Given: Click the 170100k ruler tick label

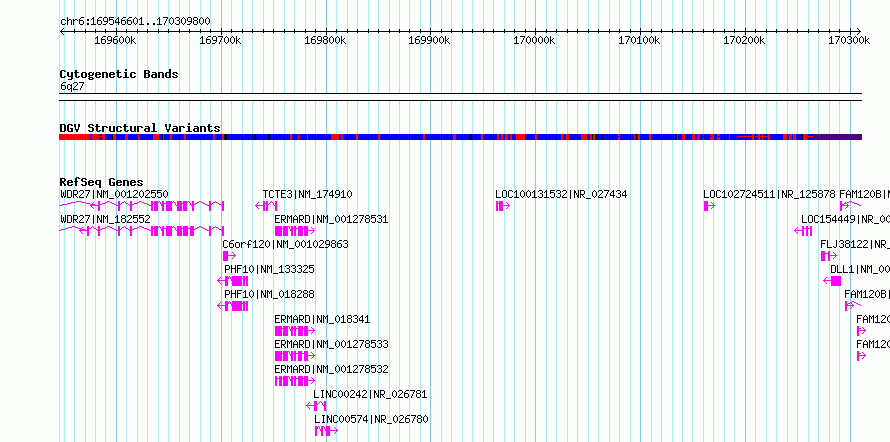Looking at the screenshot, I should point(639,40).
